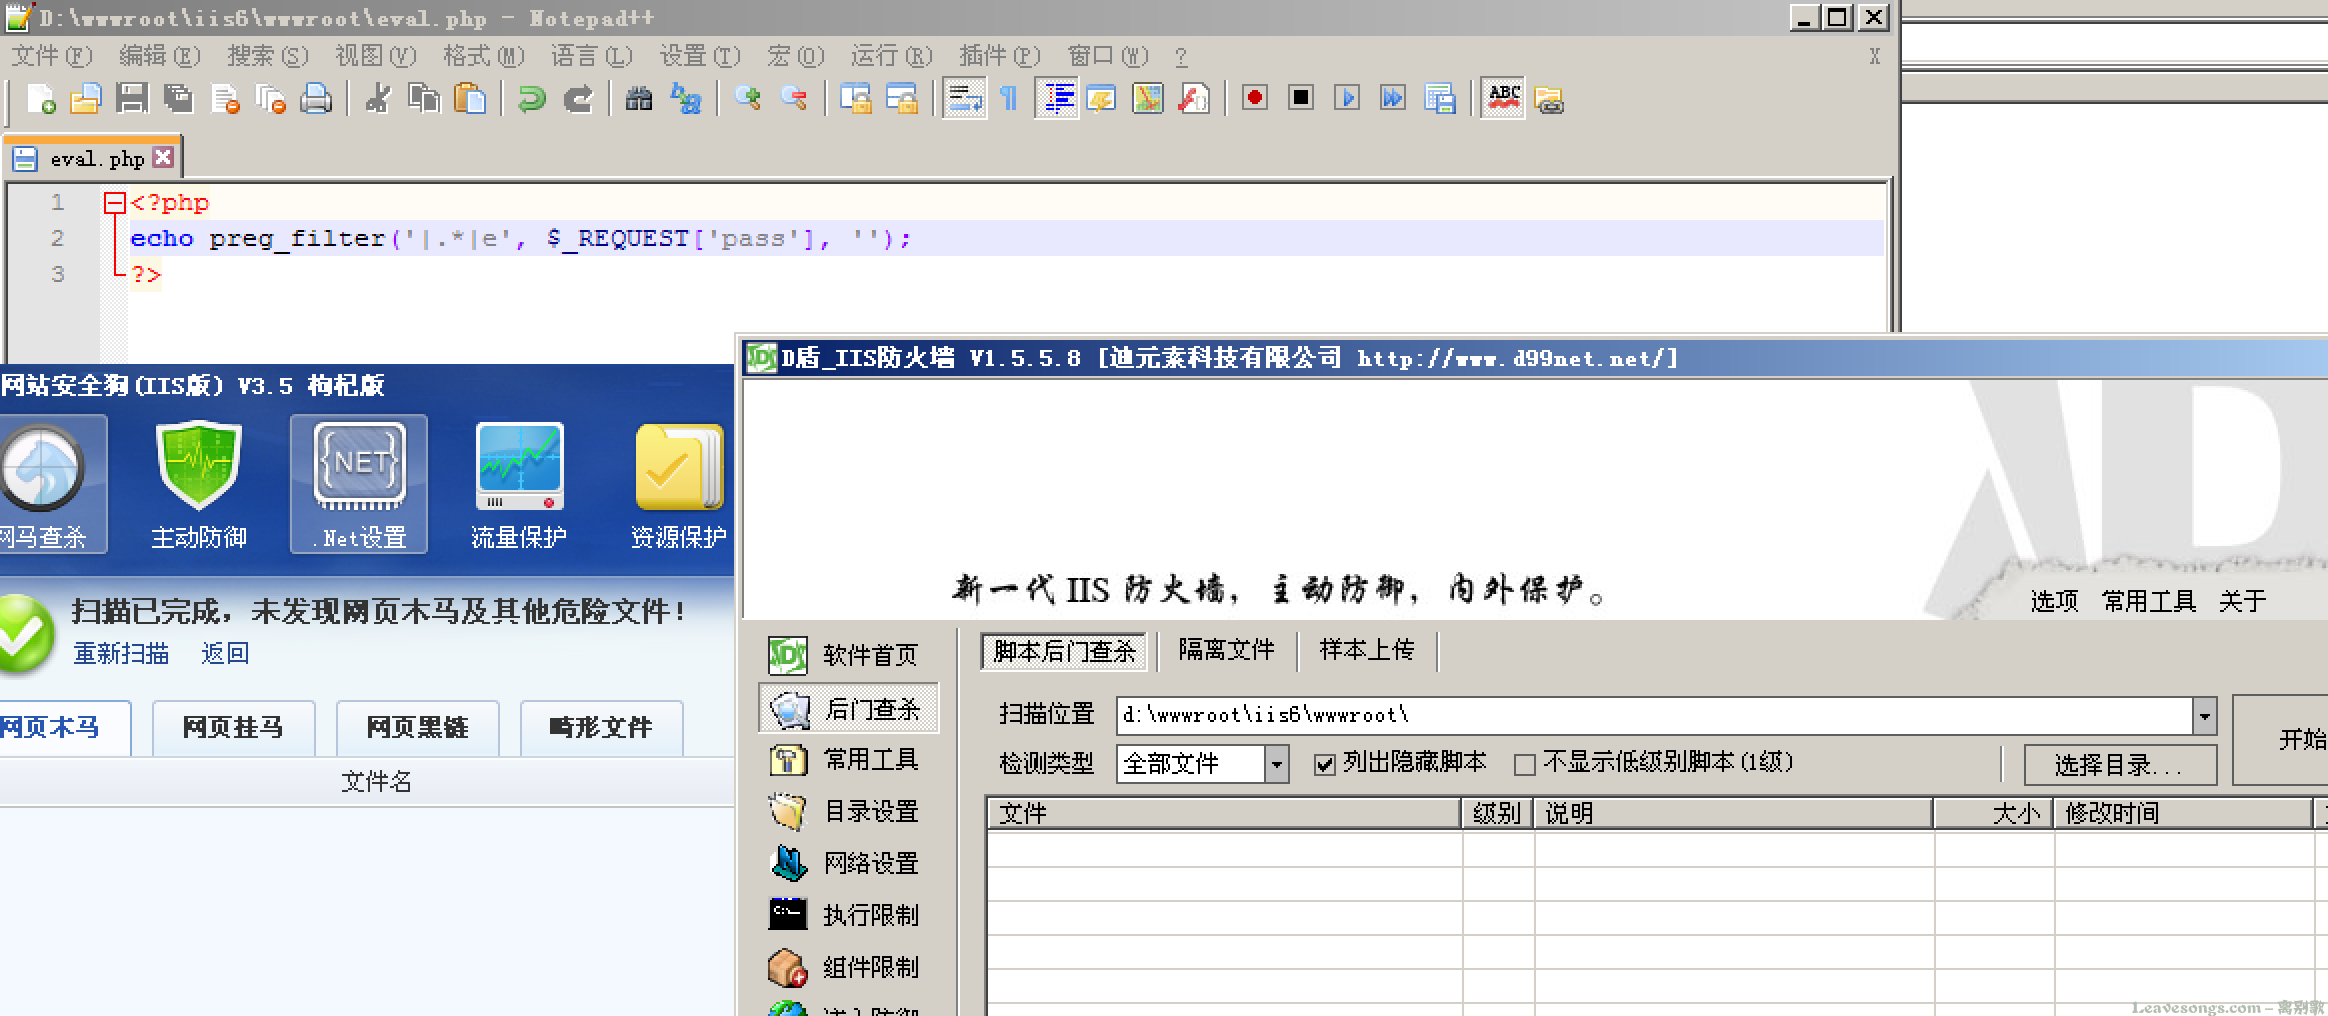Click the 流量保护 chart icon
The width and height of the screenshot is (2328, 1016).
[519, 484]
